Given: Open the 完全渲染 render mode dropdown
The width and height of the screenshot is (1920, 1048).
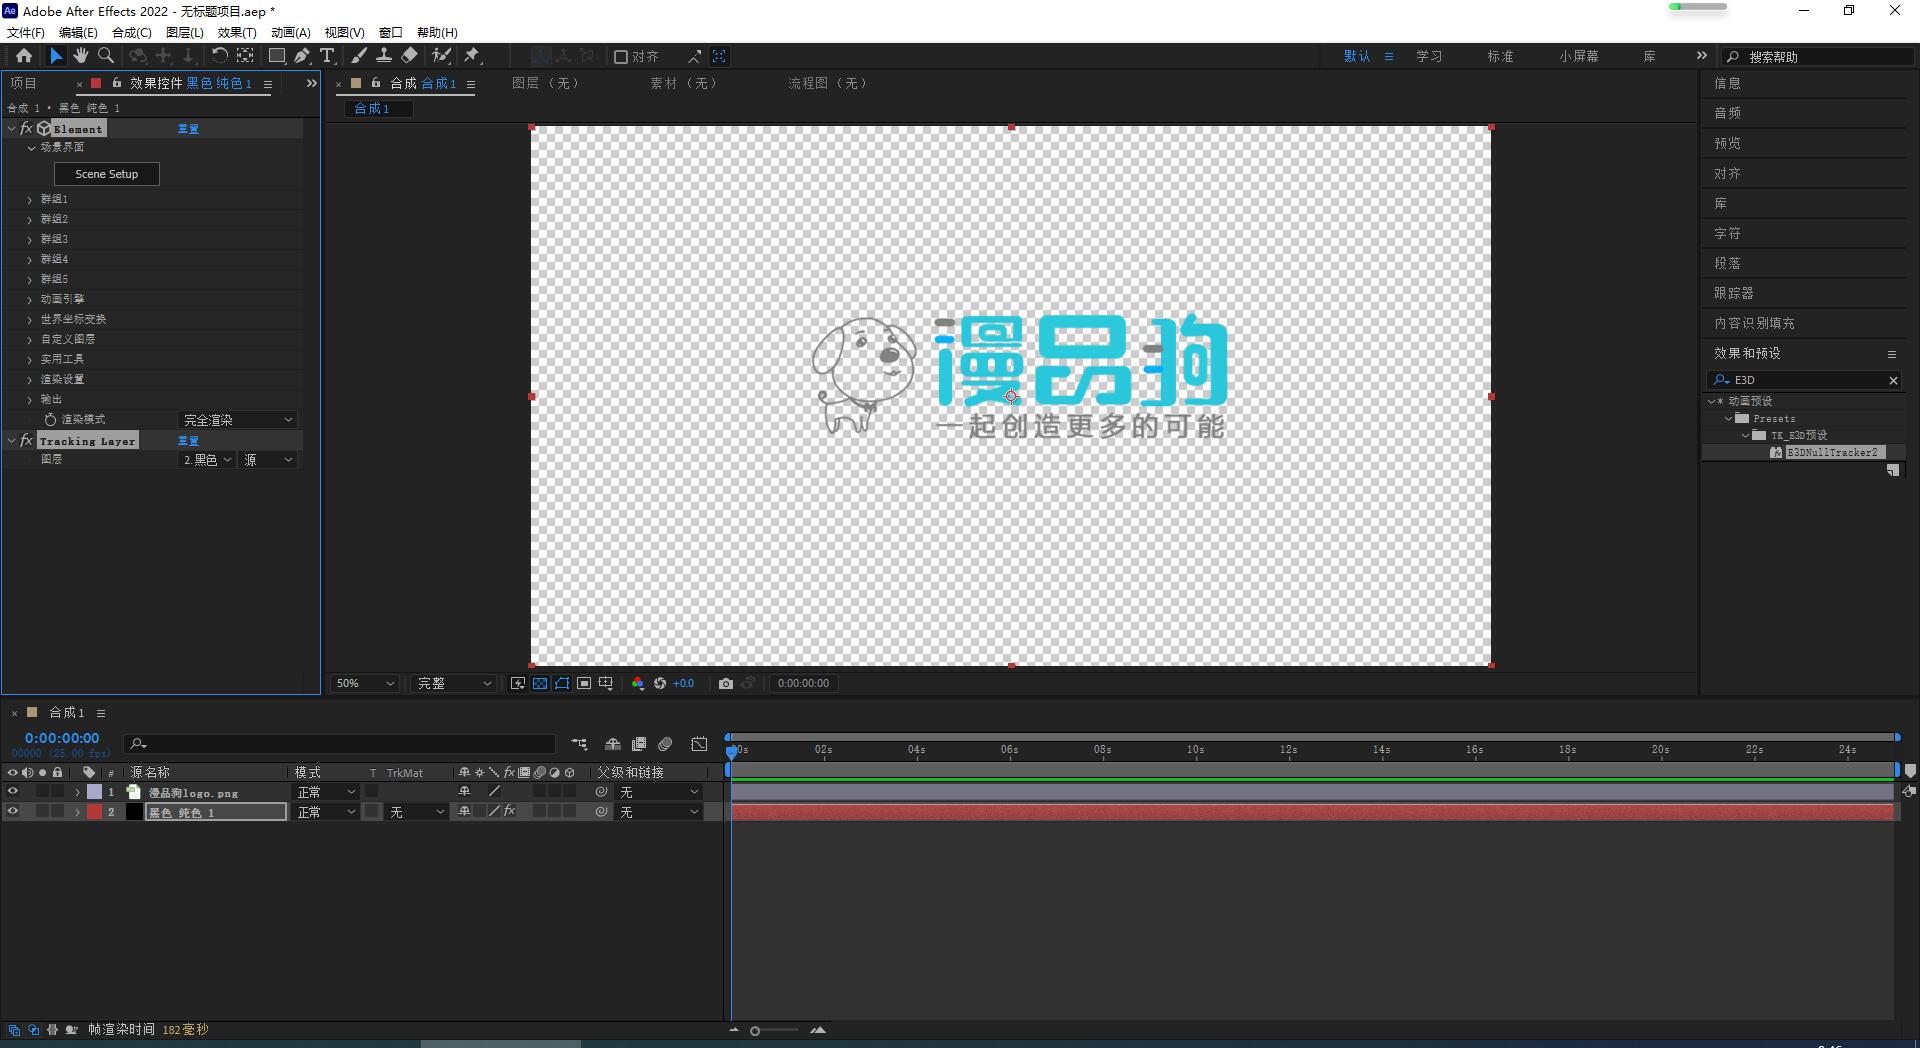Looking at the screenshot, I should (x=238, y=420).
